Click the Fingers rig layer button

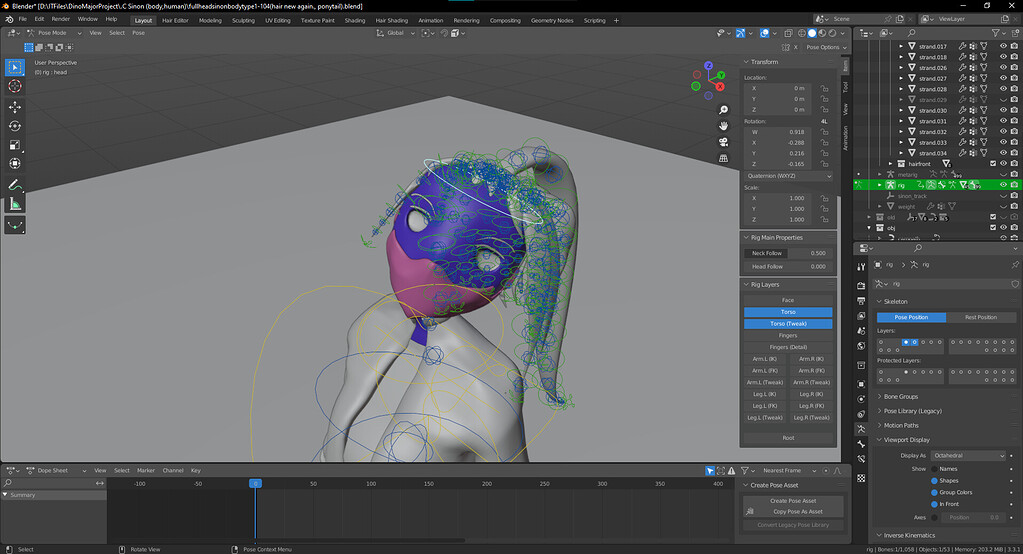[x=788, y=335]
